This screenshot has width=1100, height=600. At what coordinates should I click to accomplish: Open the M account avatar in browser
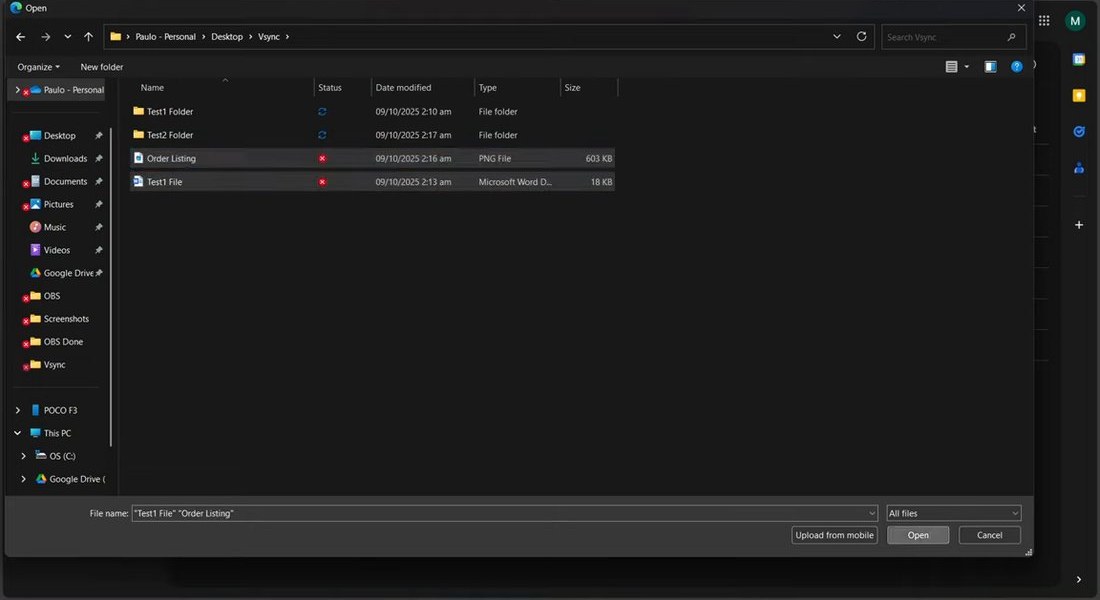tap(1075, 21)
